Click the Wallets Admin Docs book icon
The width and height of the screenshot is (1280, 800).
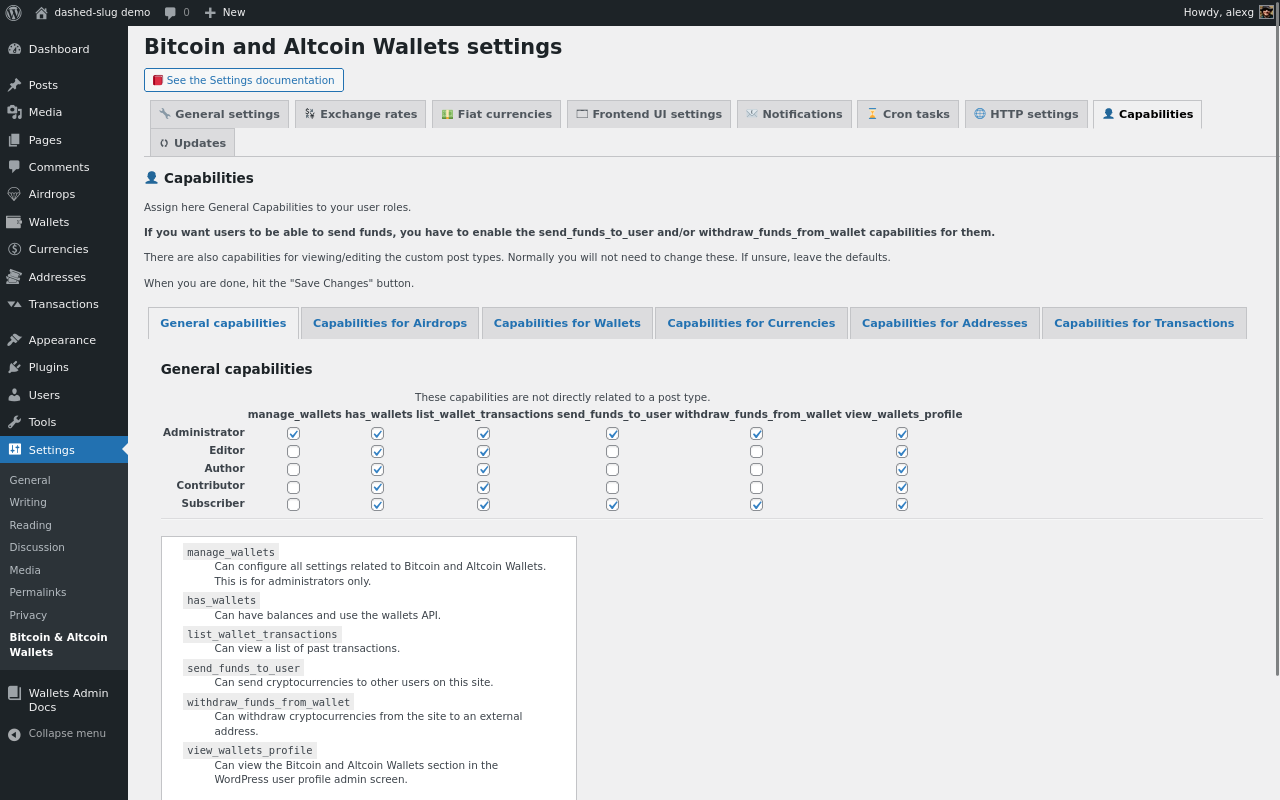14,693
